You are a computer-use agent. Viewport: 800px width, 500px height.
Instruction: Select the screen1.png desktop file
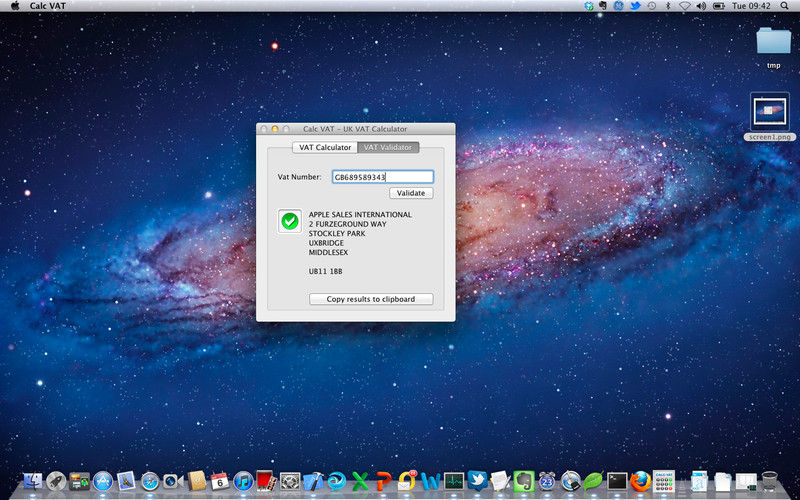[770, 111]
